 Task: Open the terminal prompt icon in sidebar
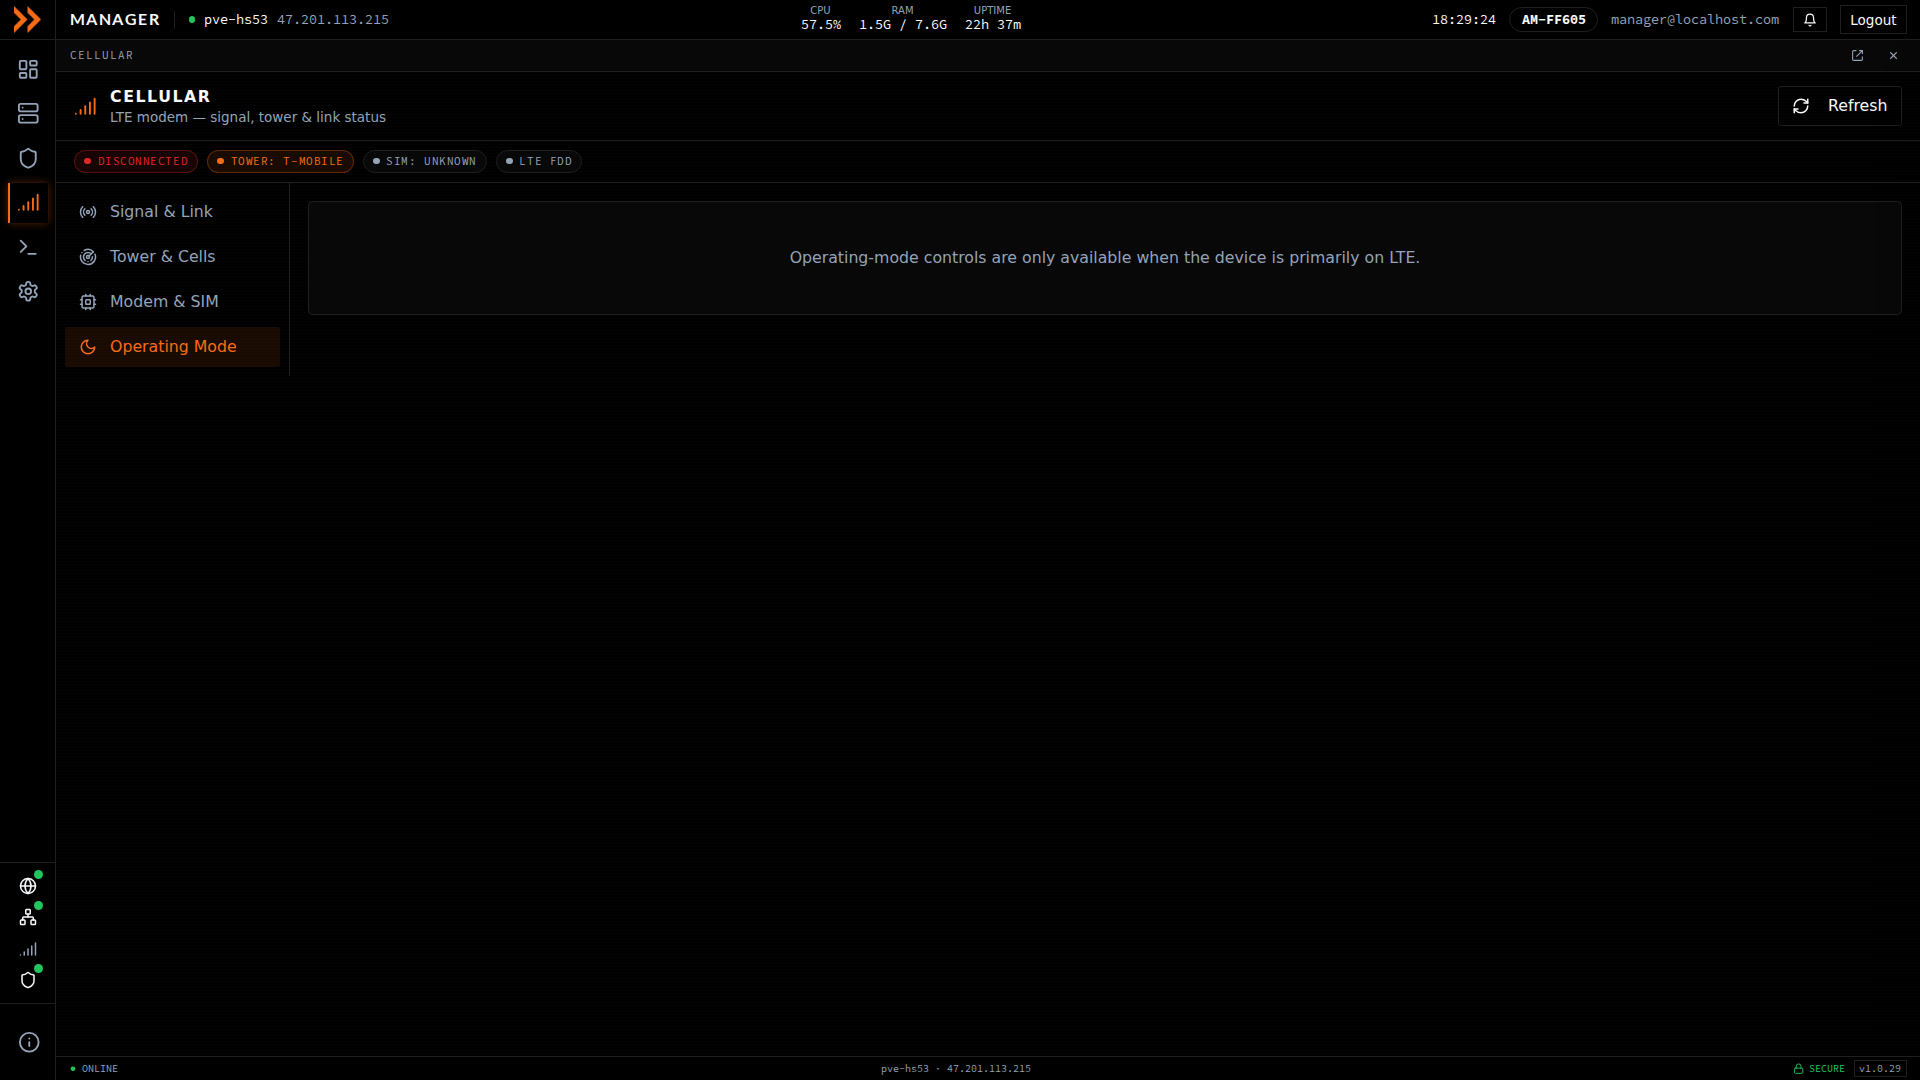pos(28,247)
